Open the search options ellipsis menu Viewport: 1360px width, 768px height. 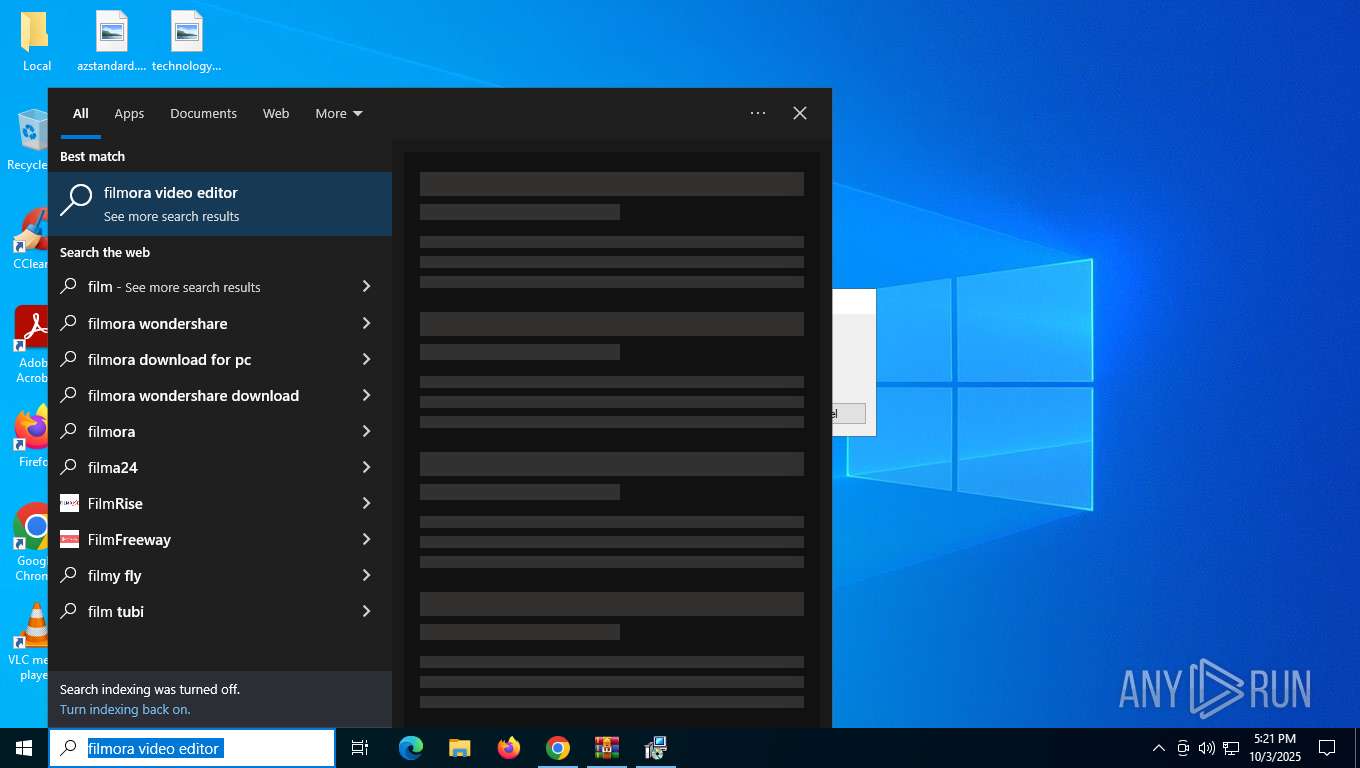758,113
